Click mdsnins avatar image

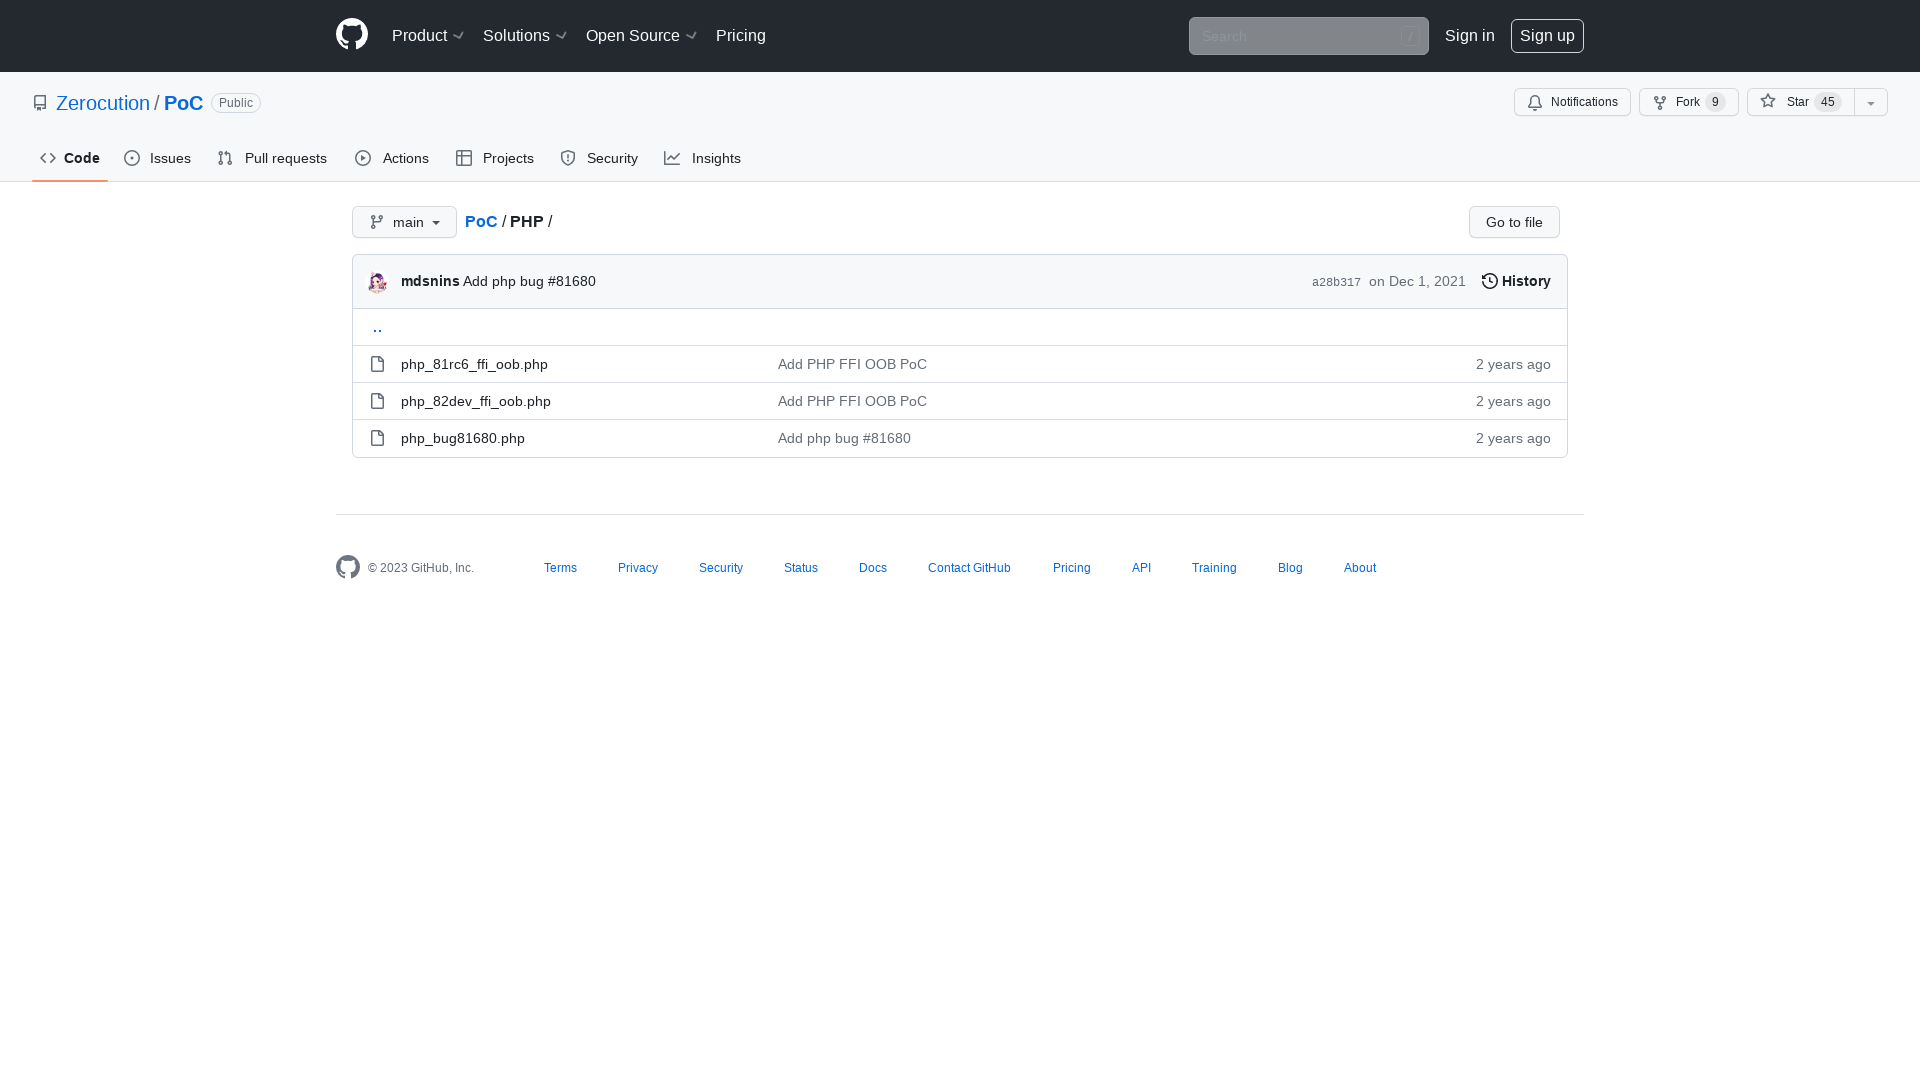coord(377,282)
